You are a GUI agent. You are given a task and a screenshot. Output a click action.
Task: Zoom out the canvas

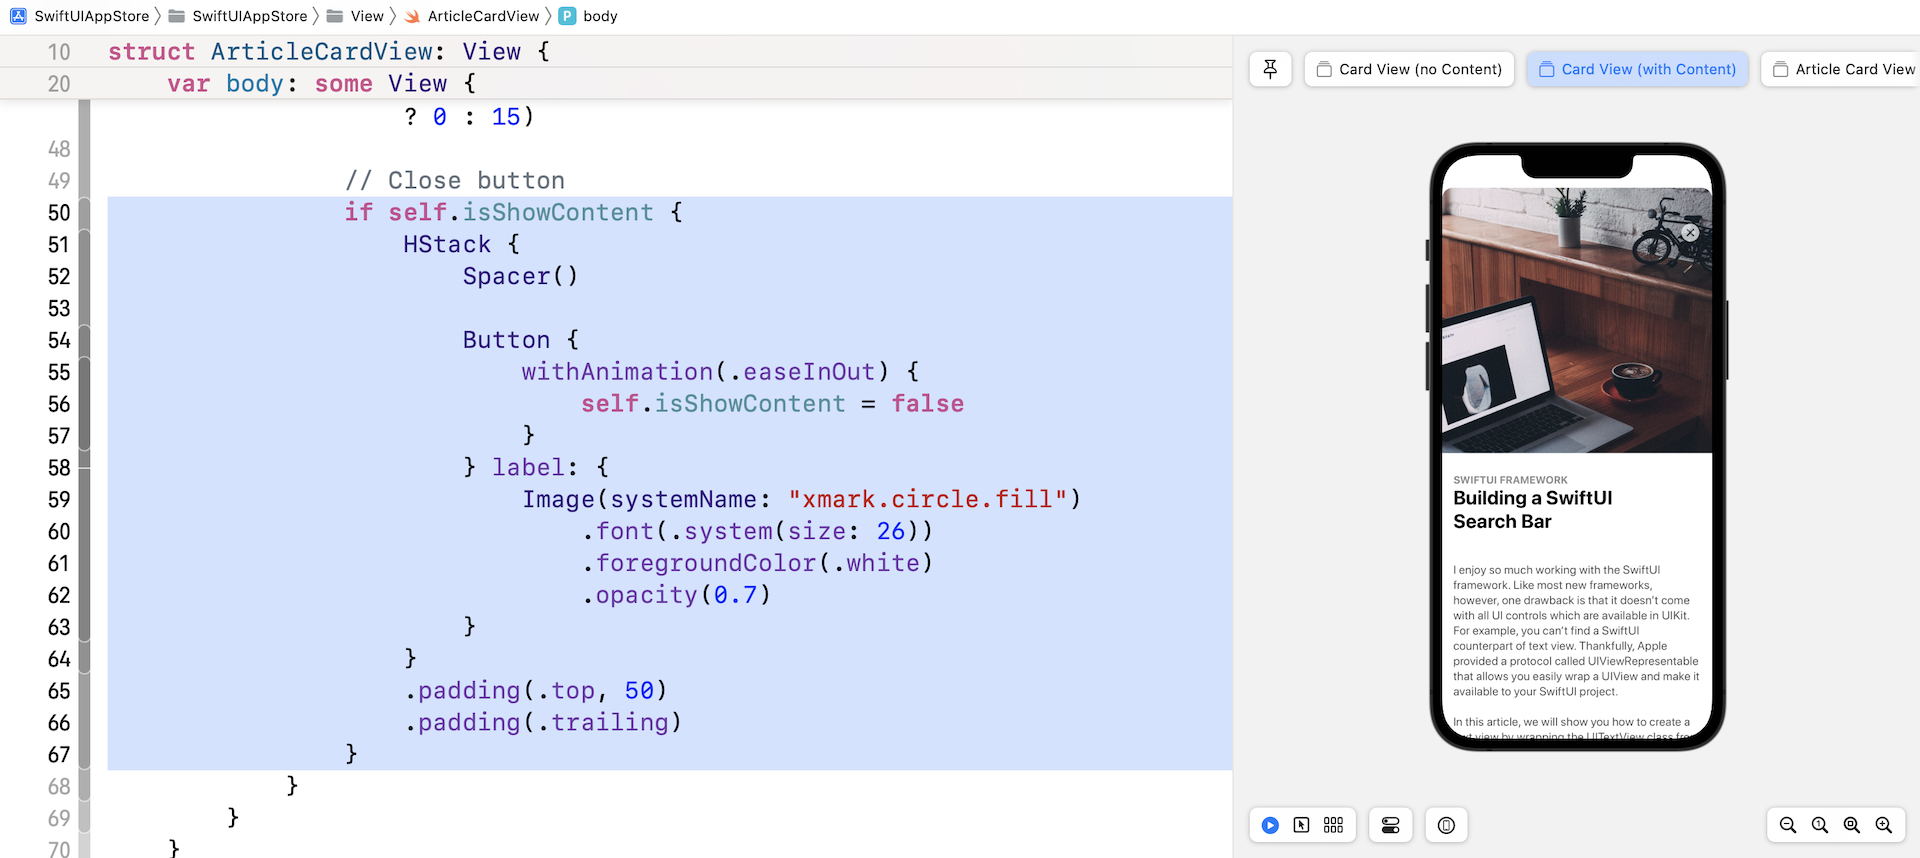(1788, 825)
